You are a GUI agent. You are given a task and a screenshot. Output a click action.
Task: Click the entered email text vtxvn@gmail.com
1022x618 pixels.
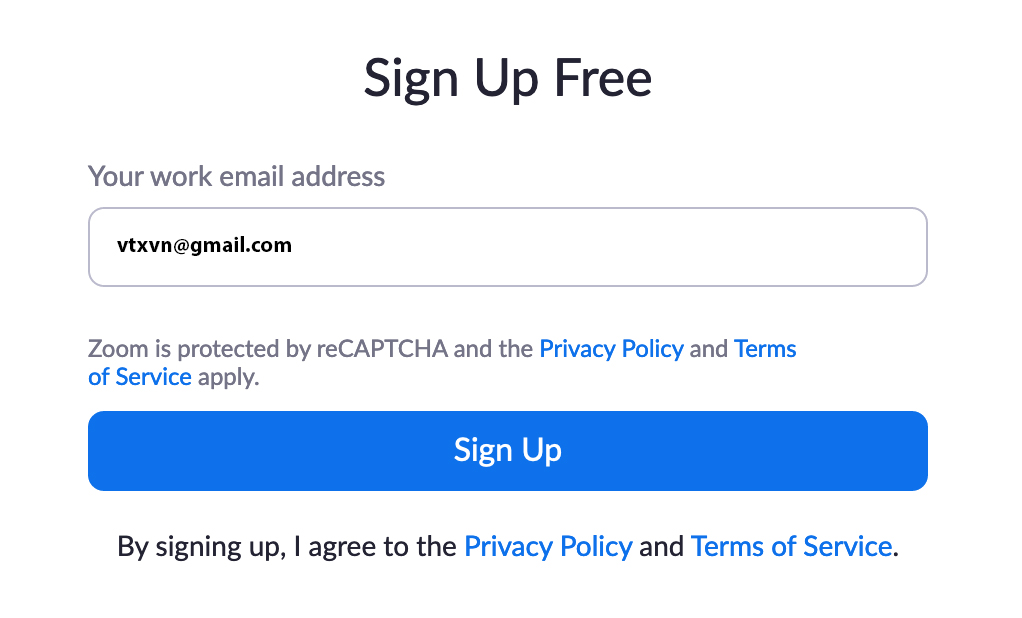(x=204, y=245)
